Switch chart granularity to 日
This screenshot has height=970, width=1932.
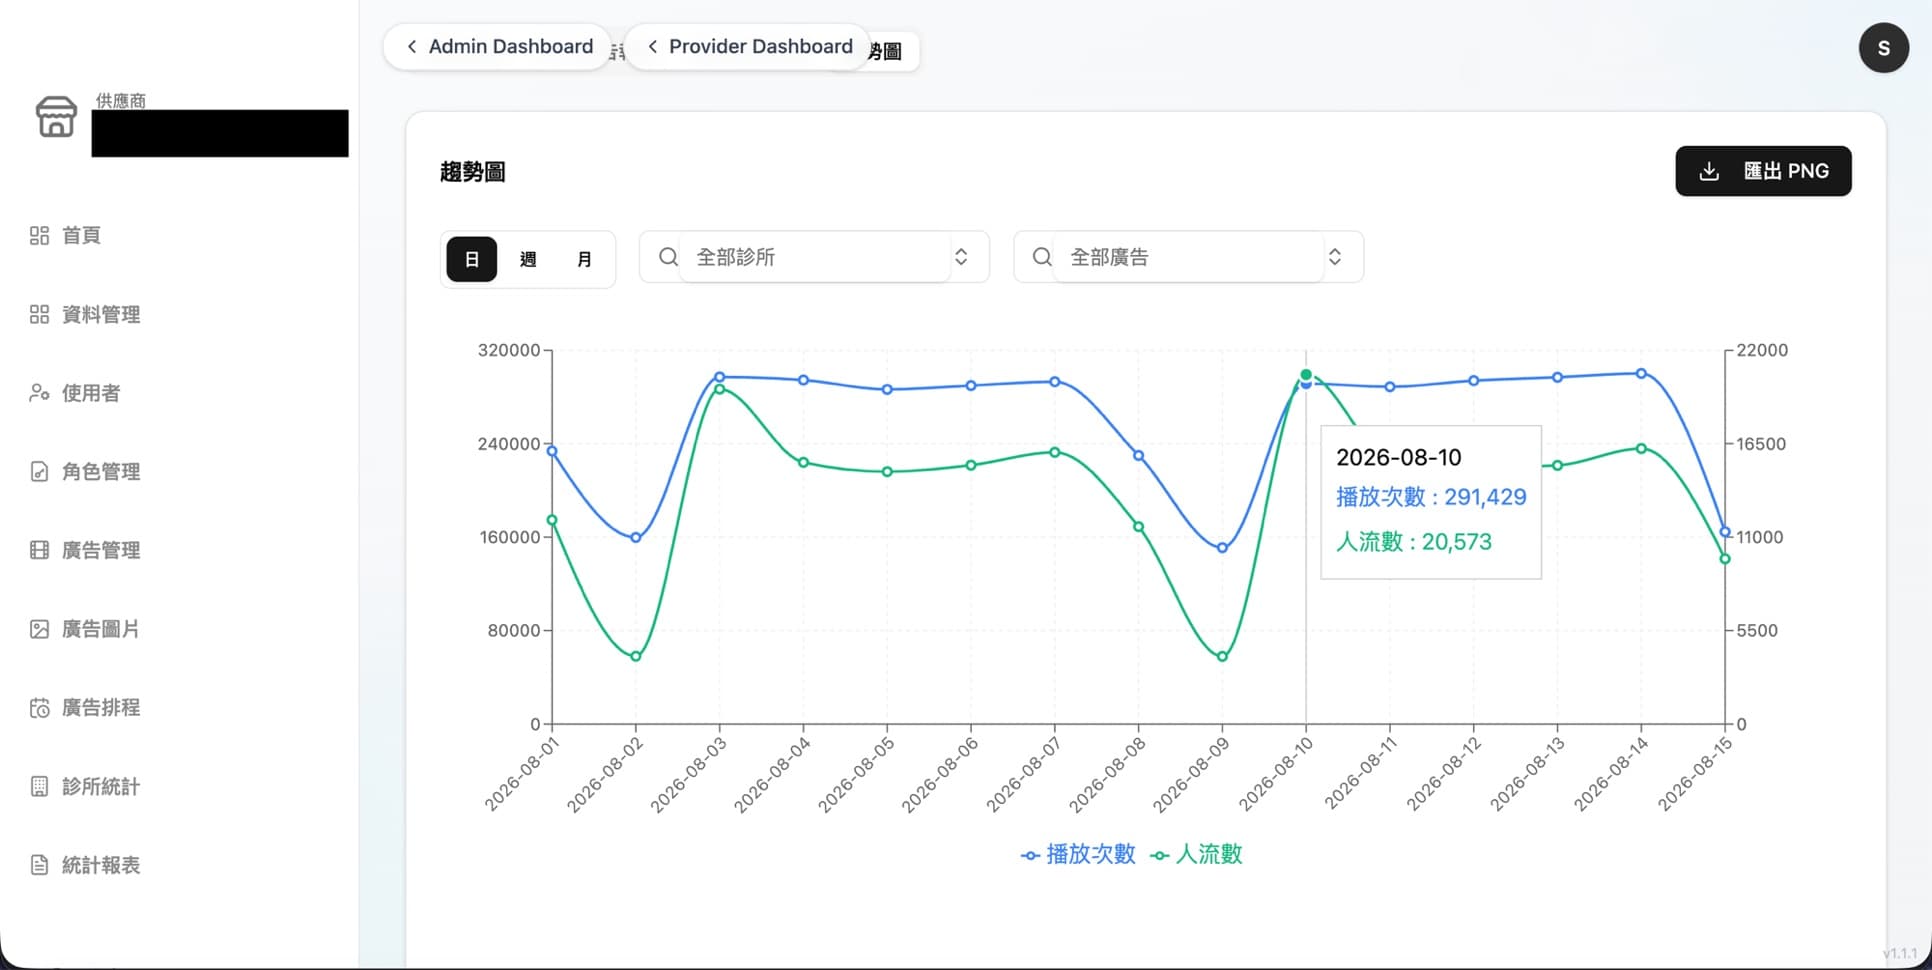tap(472, 260)
